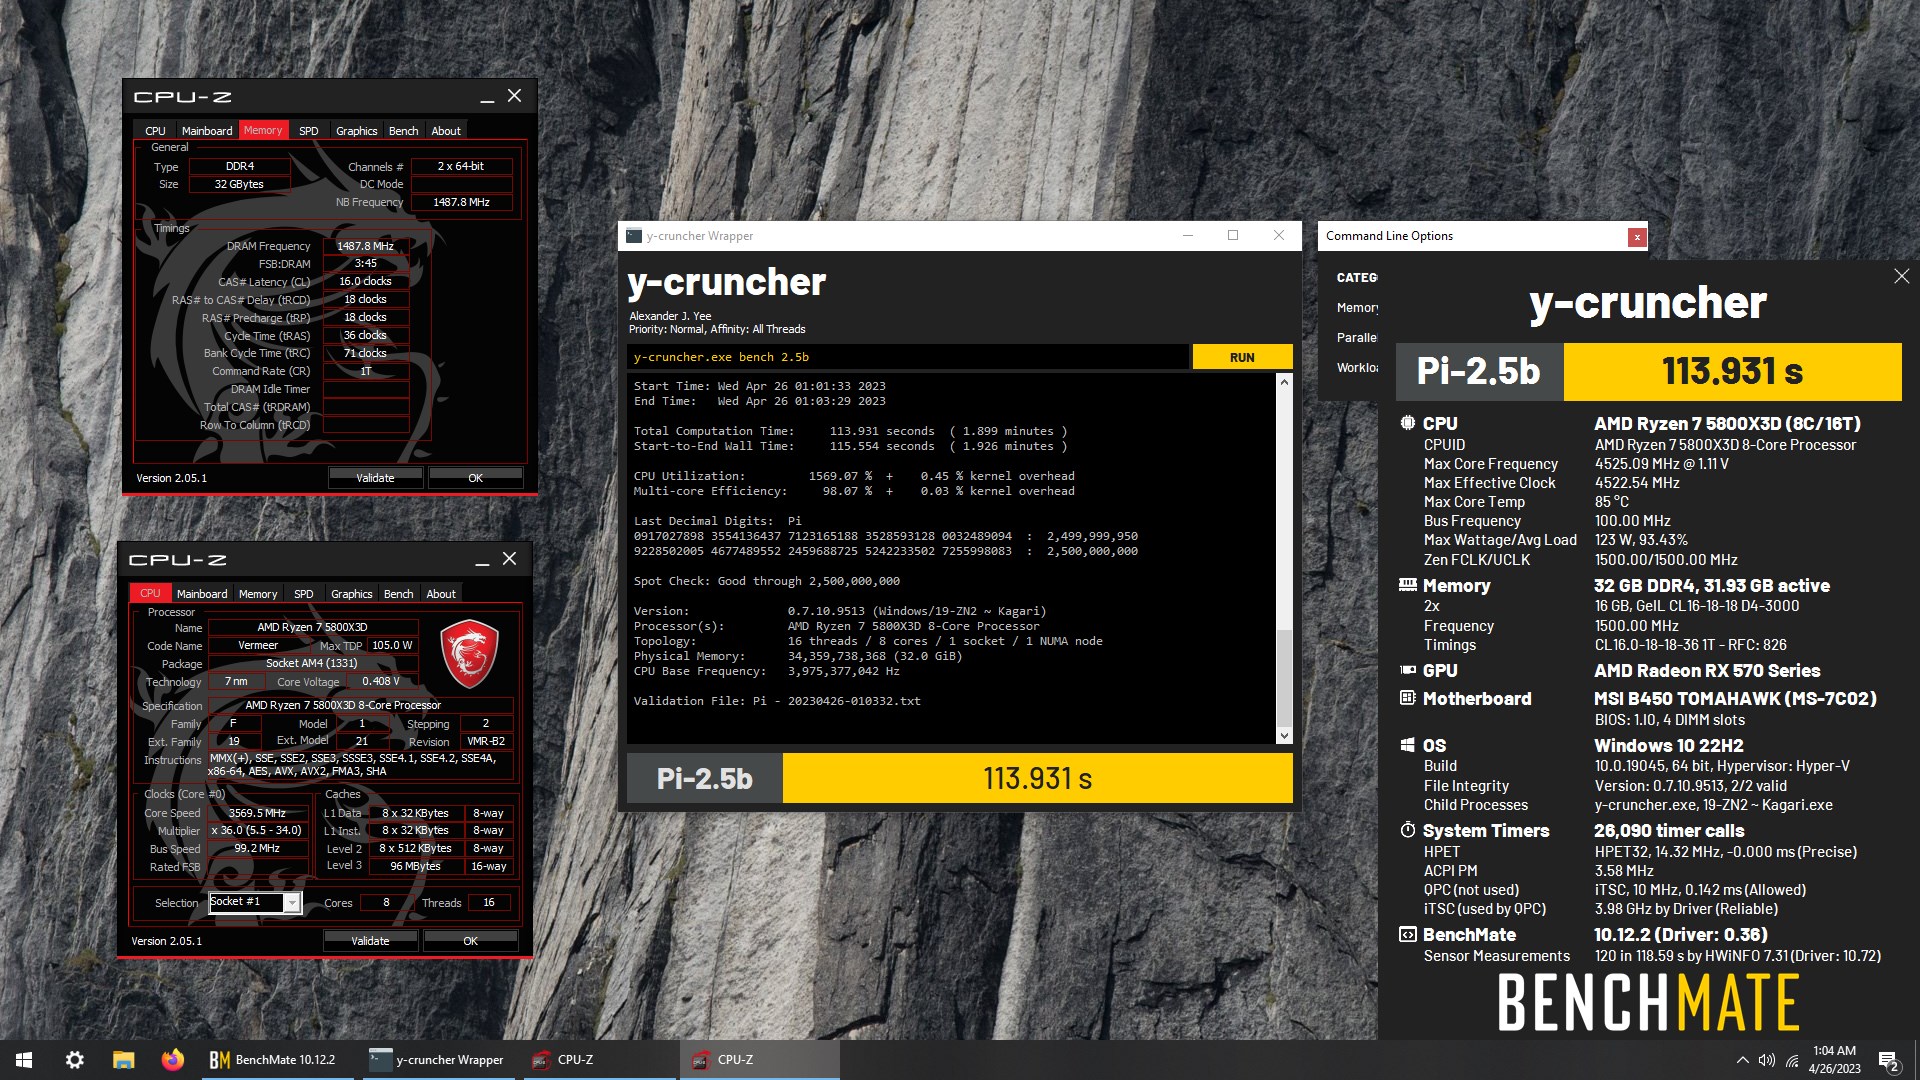Maximize the y-cruncher Wrapper window
Image resolution: width=1920 pixels, height=1080 pixels.
[1233, 236]
